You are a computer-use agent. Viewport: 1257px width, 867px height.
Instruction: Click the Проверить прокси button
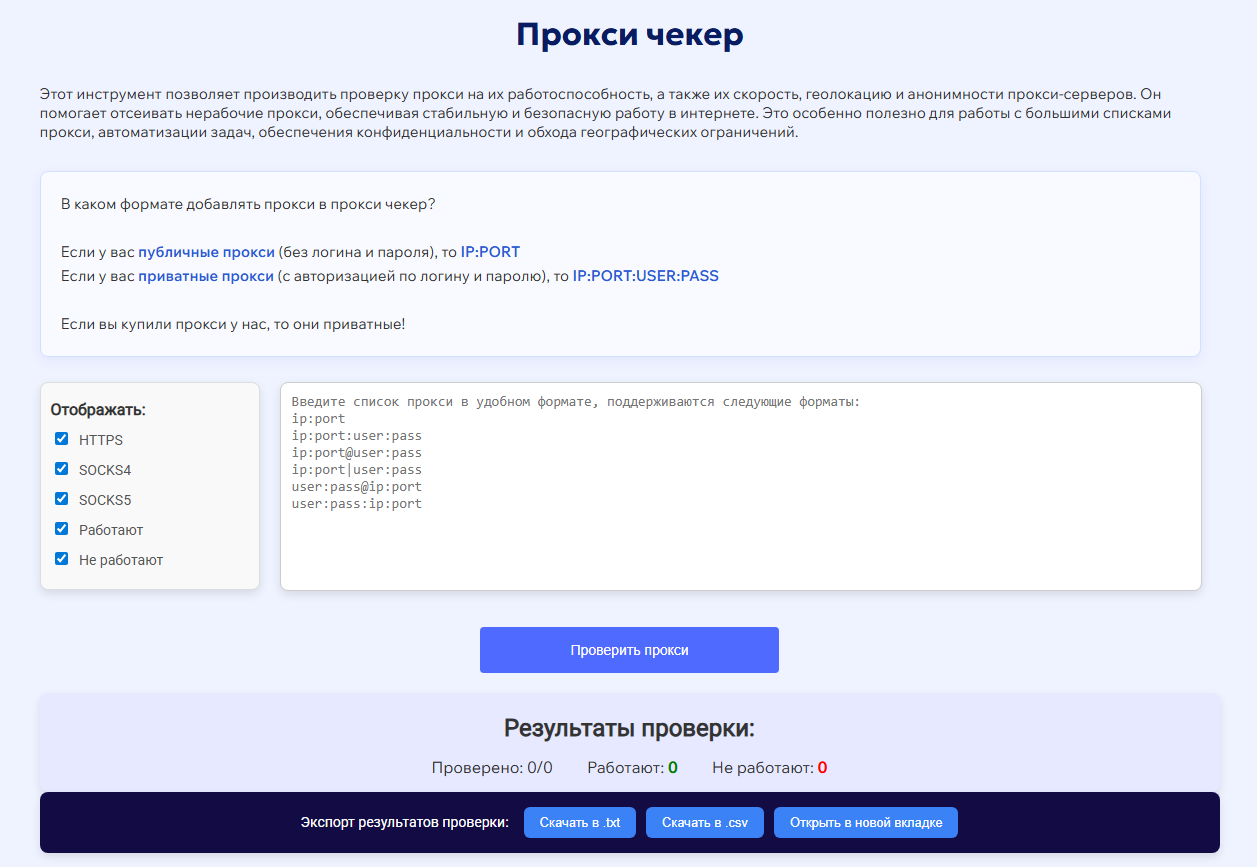tap(629, 650)
